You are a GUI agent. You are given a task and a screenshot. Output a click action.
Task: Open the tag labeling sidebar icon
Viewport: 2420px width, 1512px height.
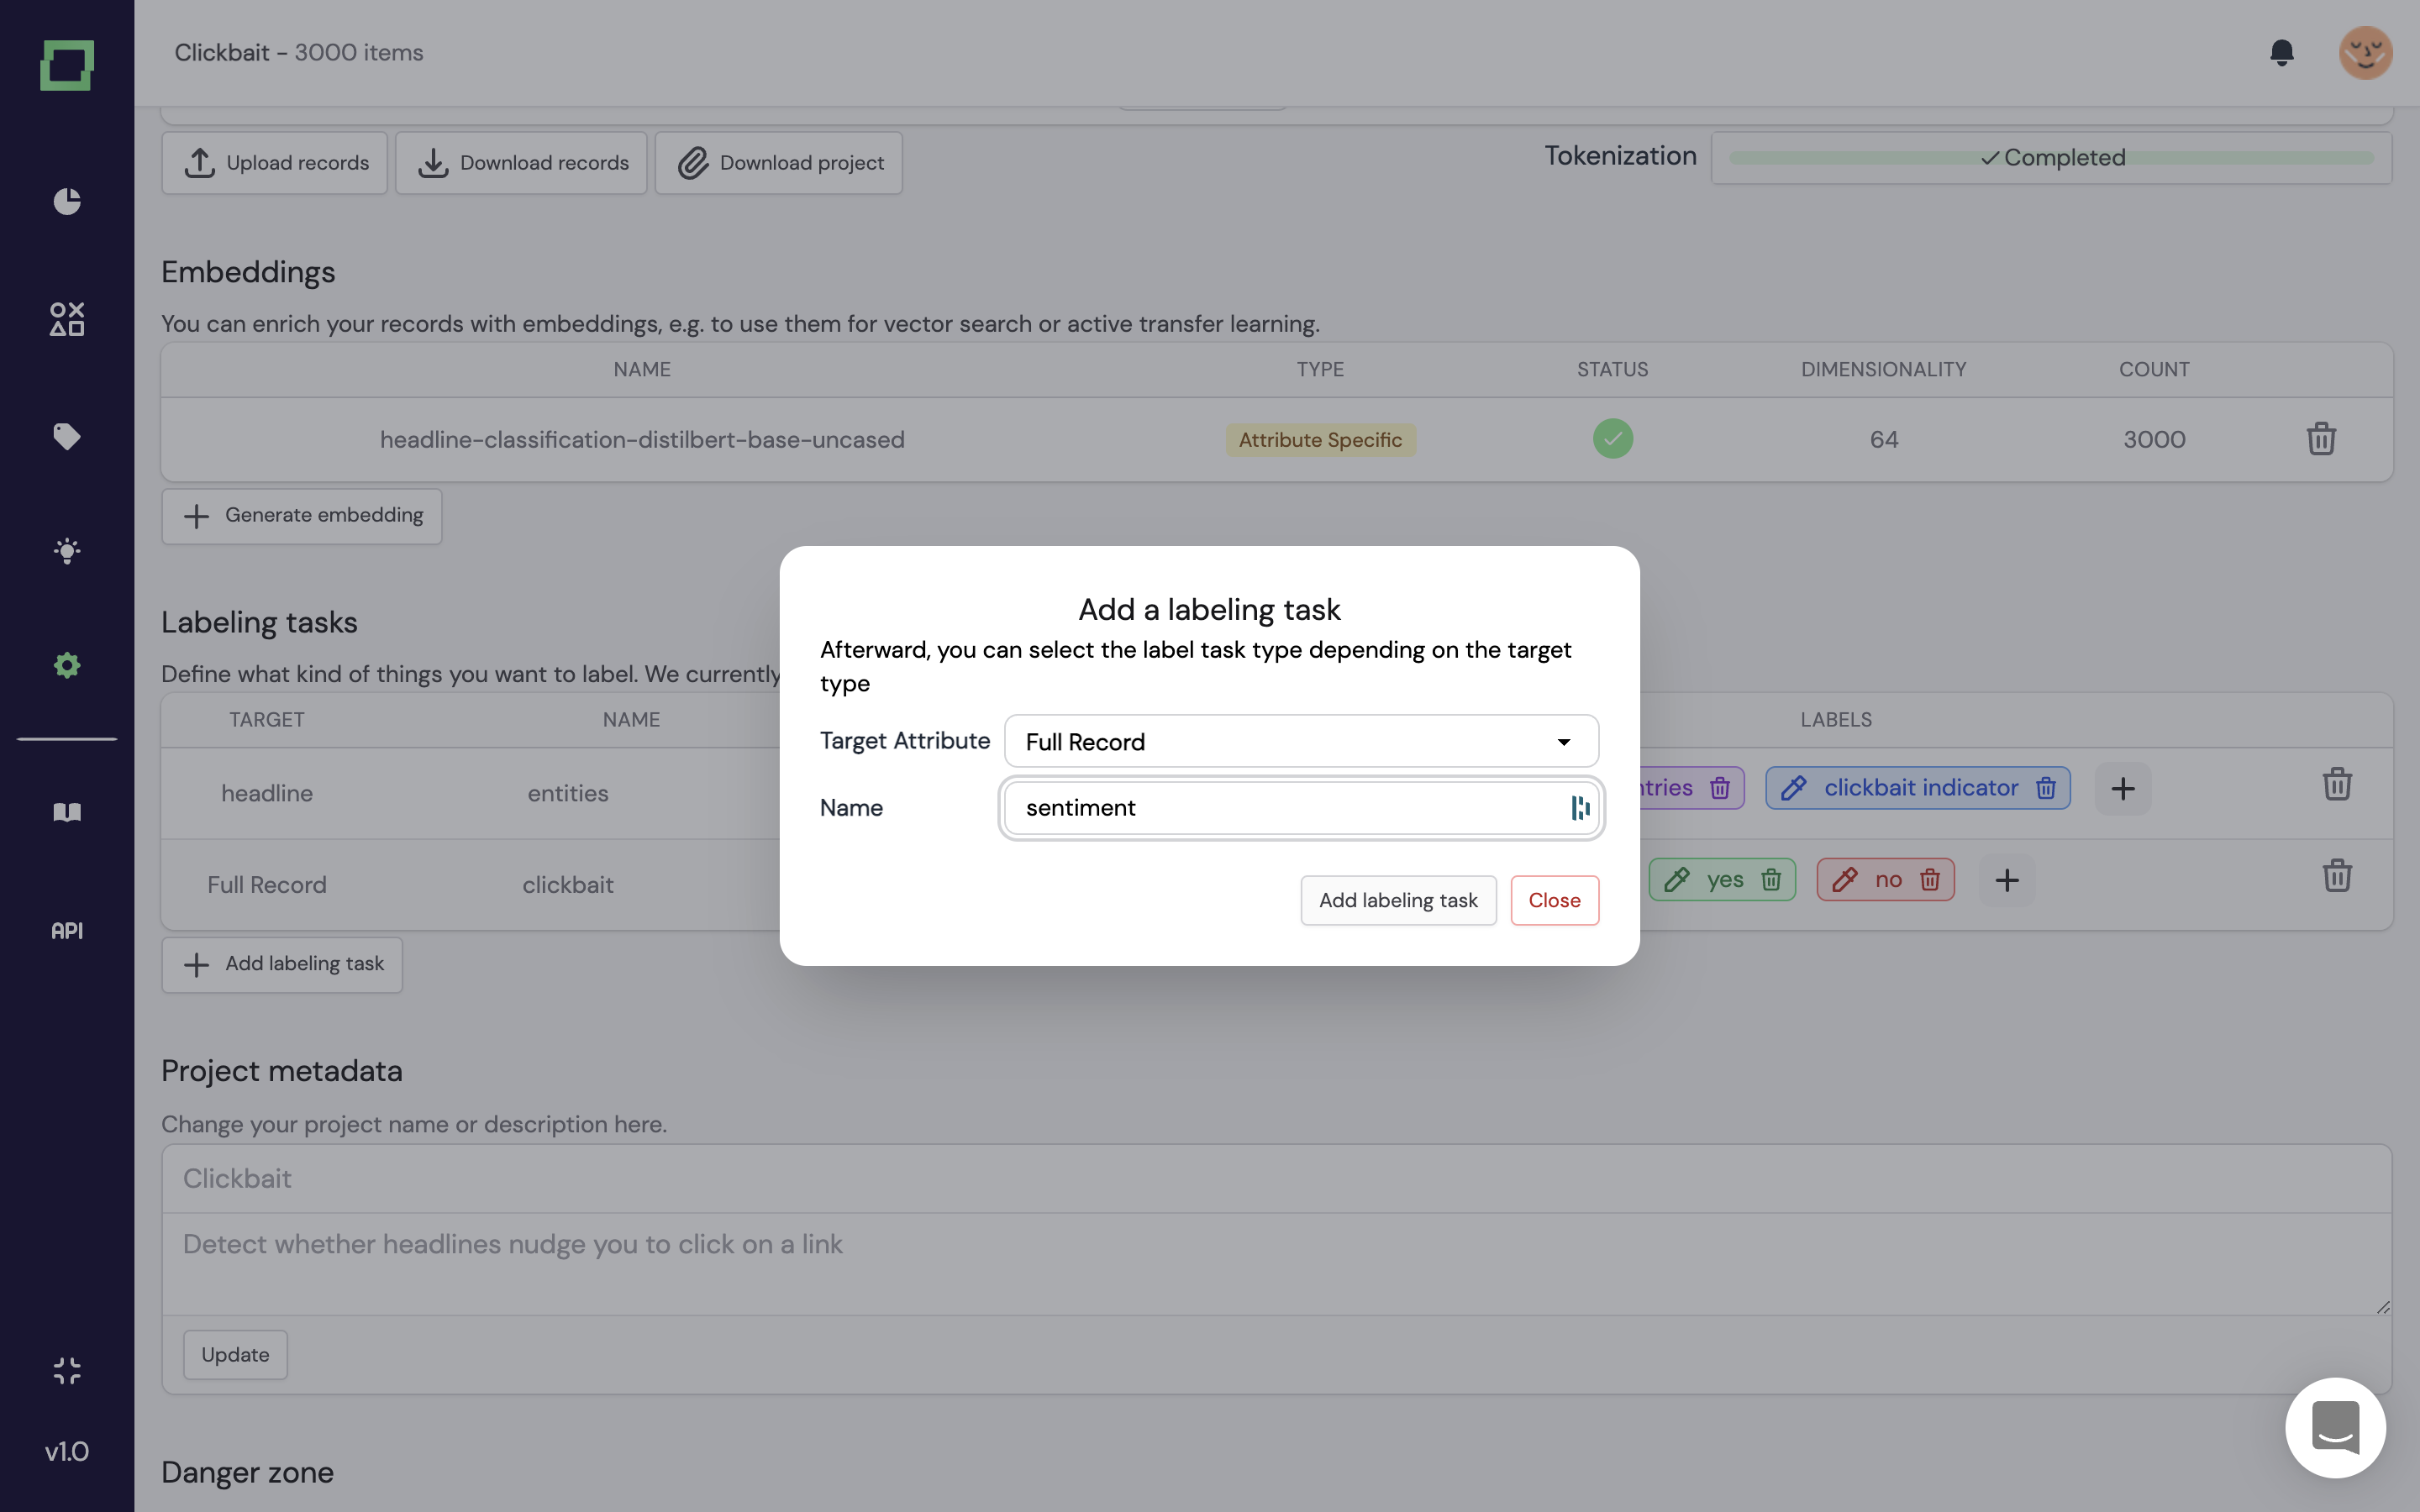(67, 436)
